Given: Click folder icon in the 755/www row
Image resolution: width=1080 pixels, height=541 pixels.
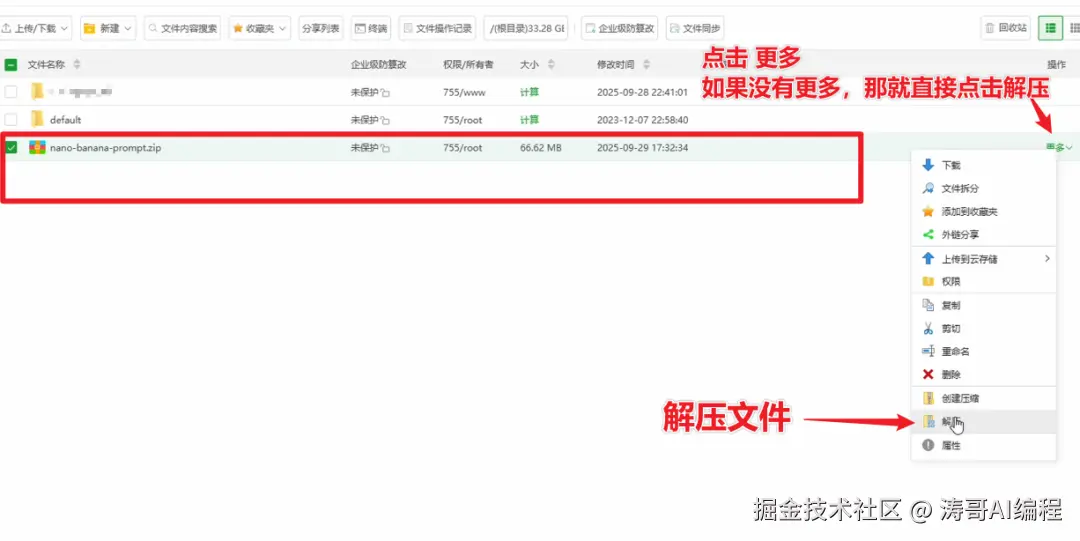Looking at the screenshot, I should [37, 91].
